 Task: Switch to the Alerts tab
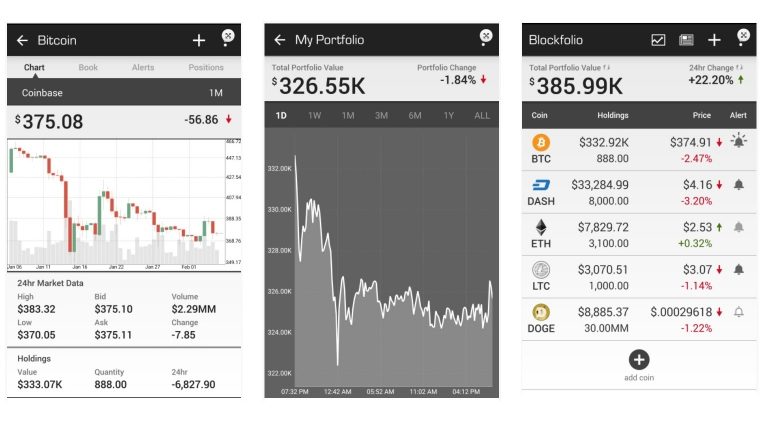click(x=143, y=68)
